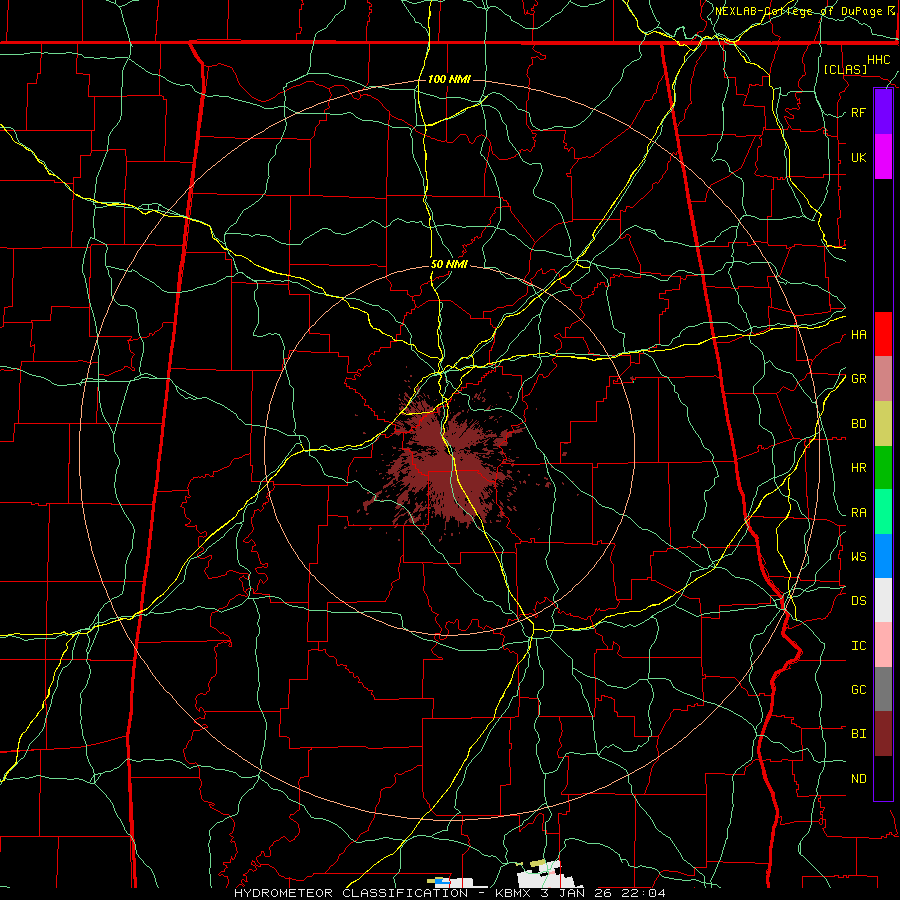Click the IC legend label
The width and height of the screenshot is (900, 900).
(x=858, y=646)
